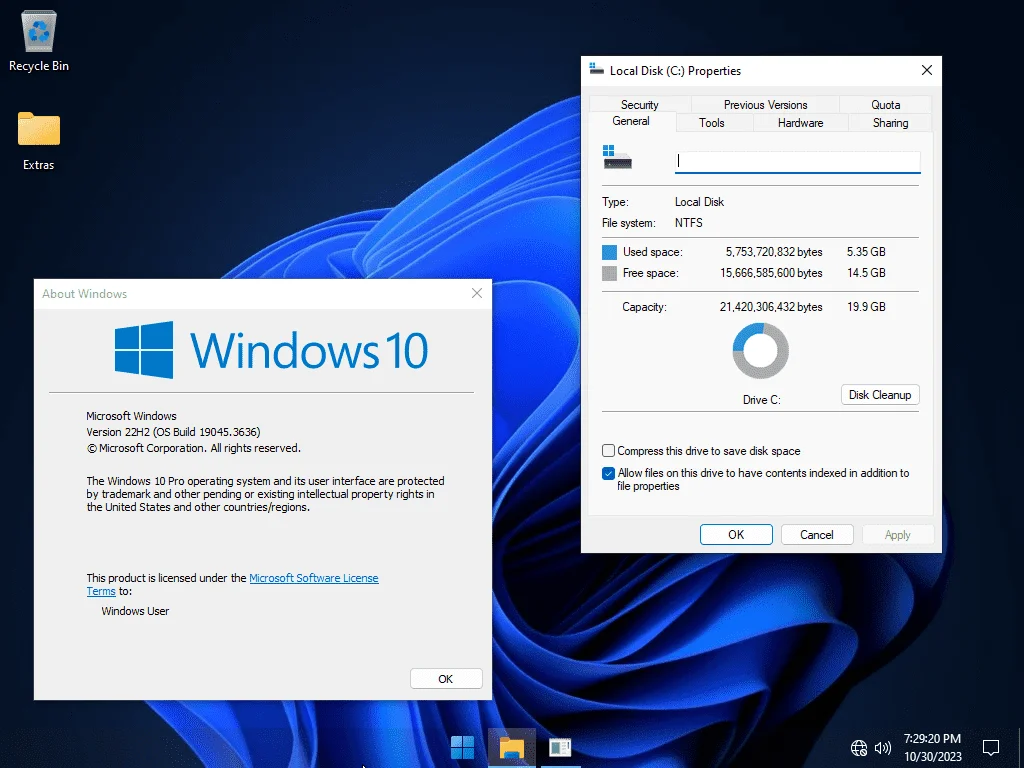Open the Quota tab
The height and width of the screenshot is (768, 1024).
pyautogui.click(x=886, y=104)
